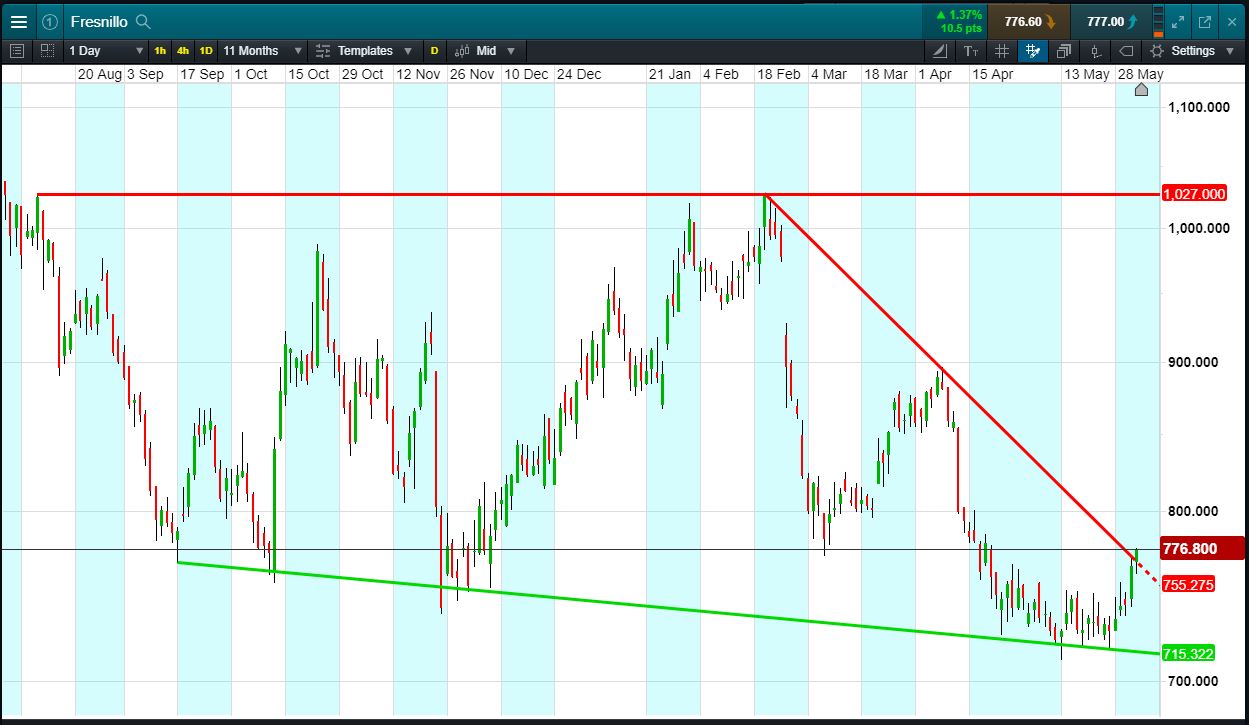Toggle the grid lines icon
Screen dimensions: 1249x725
click(x=1002, y=50)
